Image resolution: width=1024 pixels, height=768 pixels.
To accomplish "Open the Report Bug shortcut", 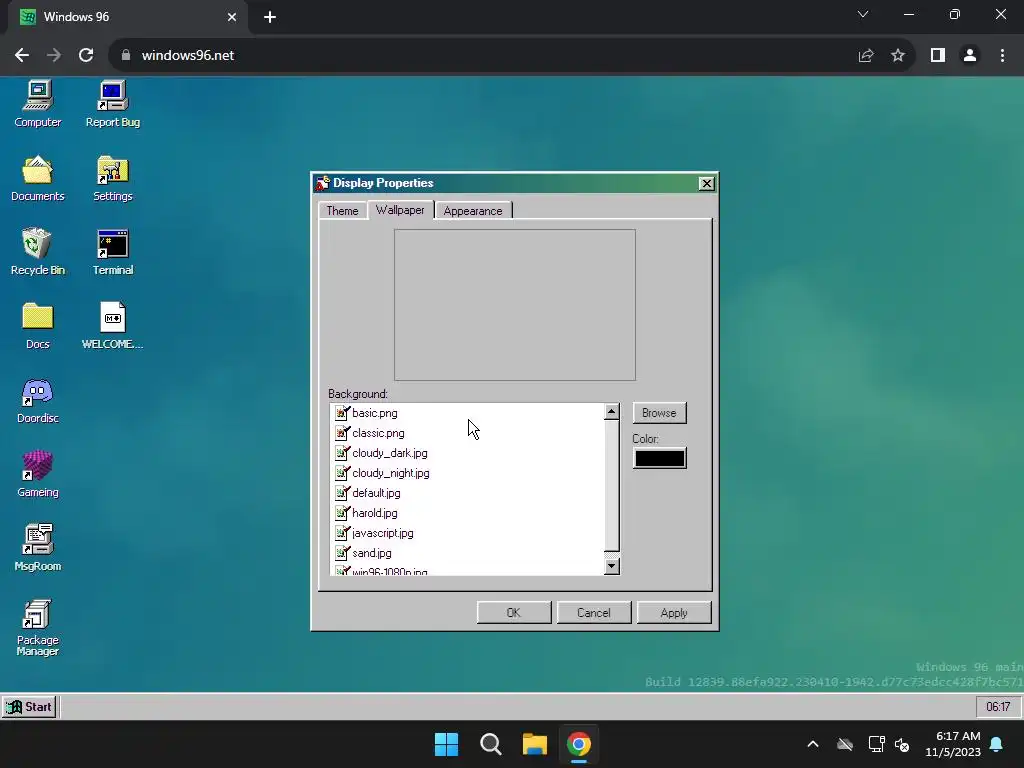I will [112, 103].
